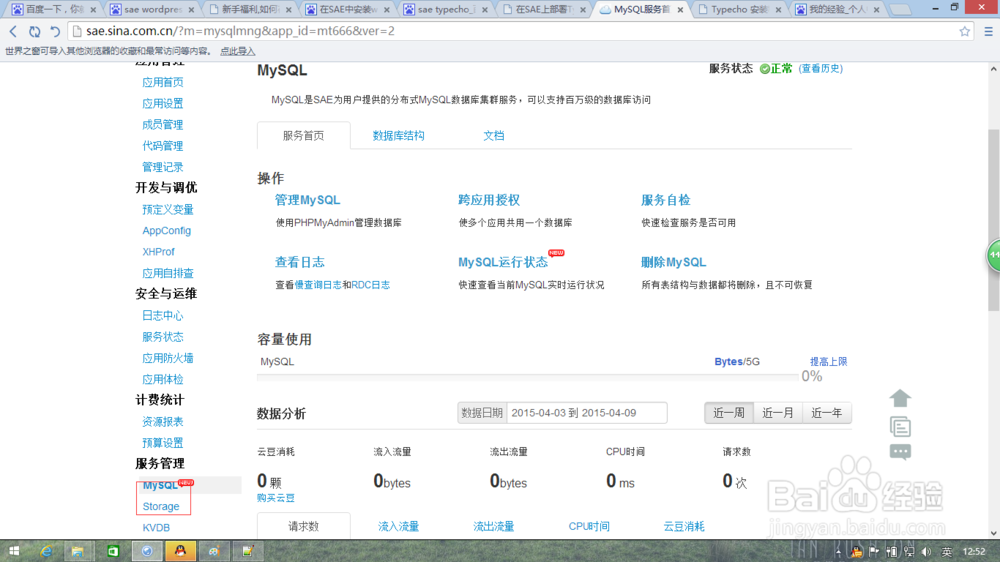Open 预算设置 in sidebar
Screen dimensions: 1000x562
coord(163,443)
